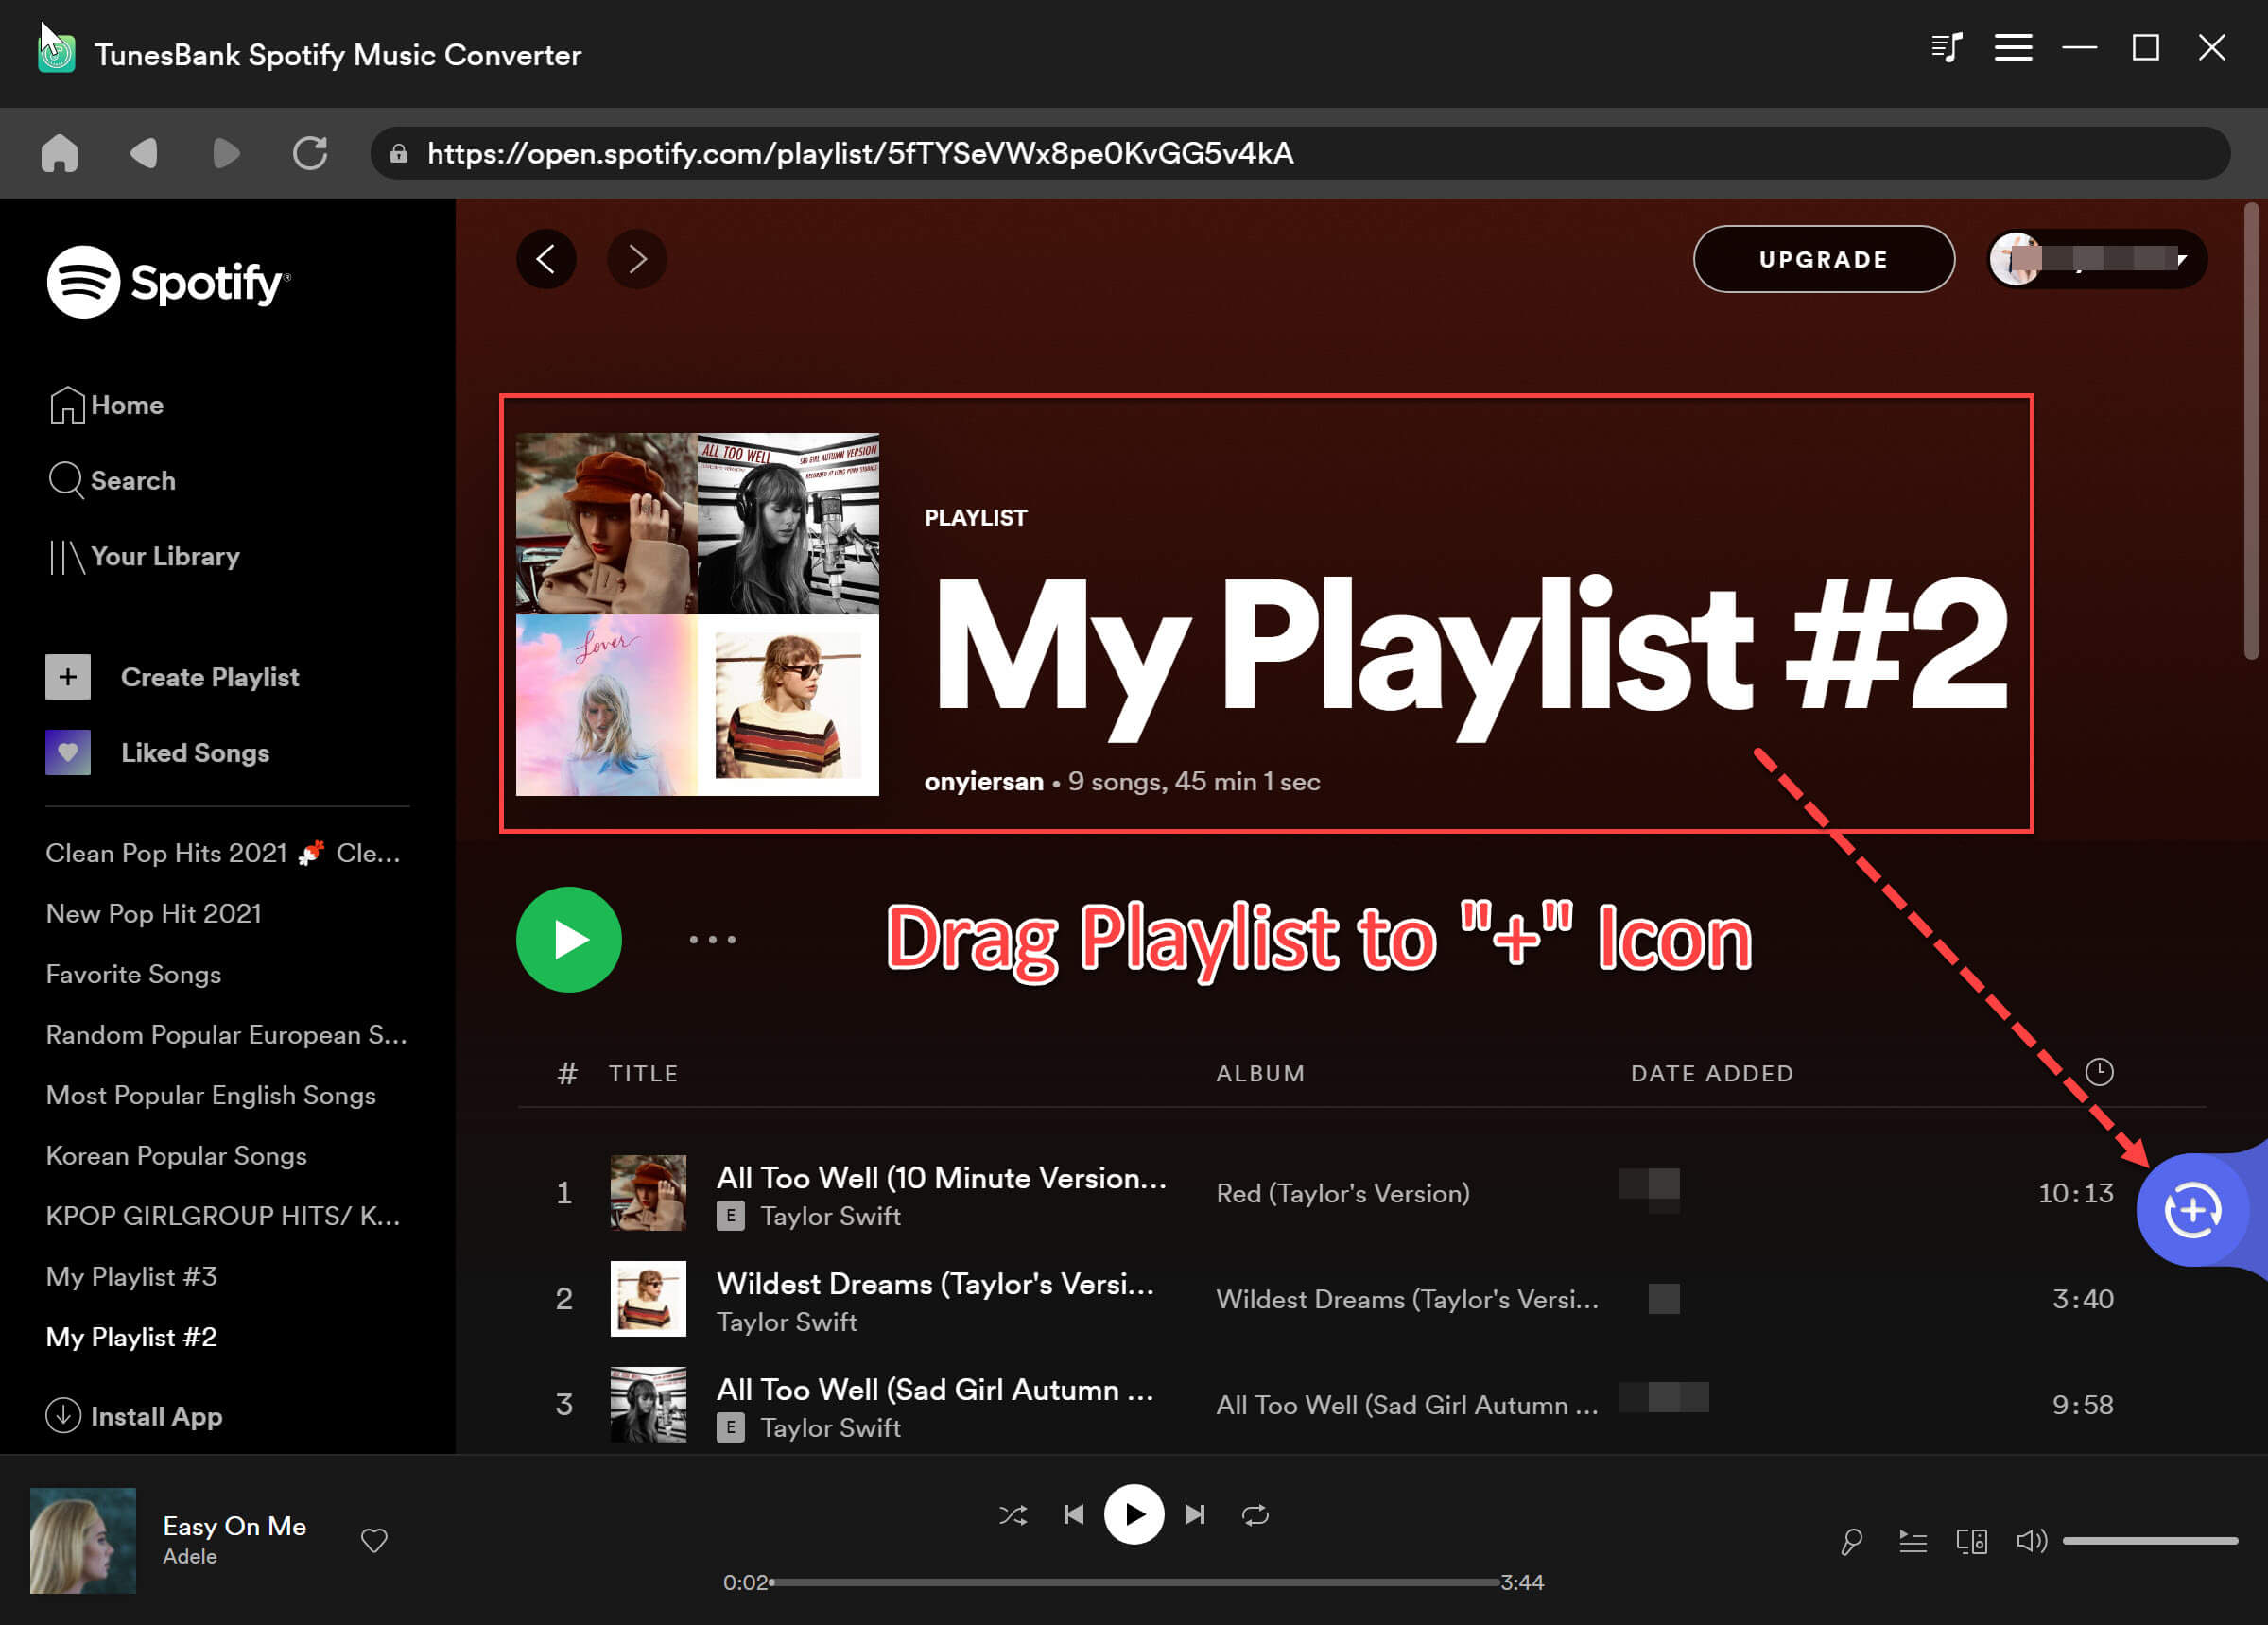Click the browser back arrow
Screen dimensions: 2268x1625
(x=144, y=153)
